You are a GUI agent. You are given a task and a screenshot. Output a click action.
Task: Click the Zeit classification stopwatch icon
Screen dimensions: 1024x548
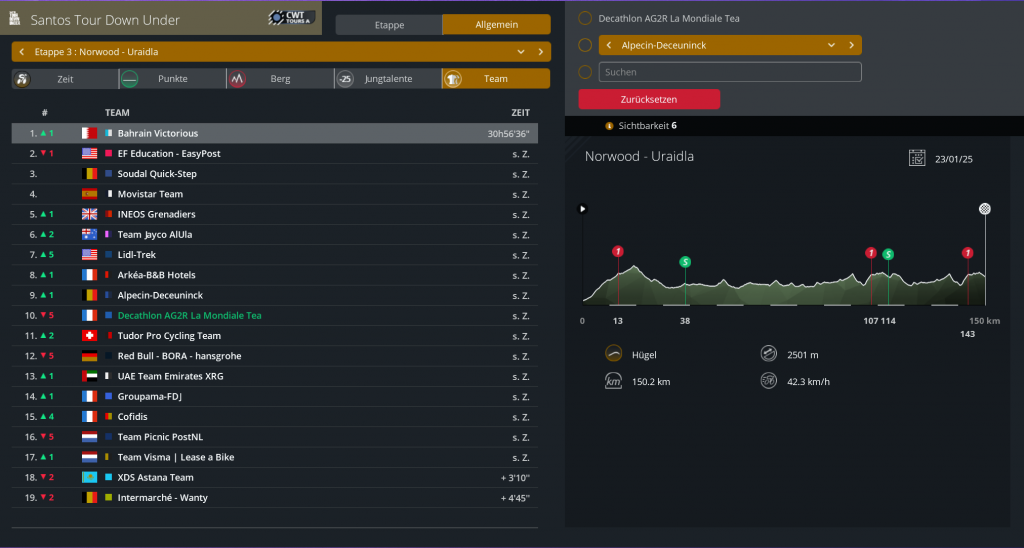(x=24, y=79)
